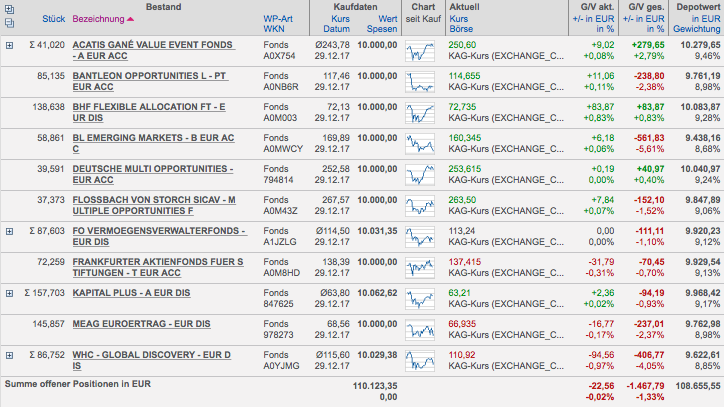Sort by G/V ges. +/- in EUR
724x407 pixels.
click(x=643, y=19)
